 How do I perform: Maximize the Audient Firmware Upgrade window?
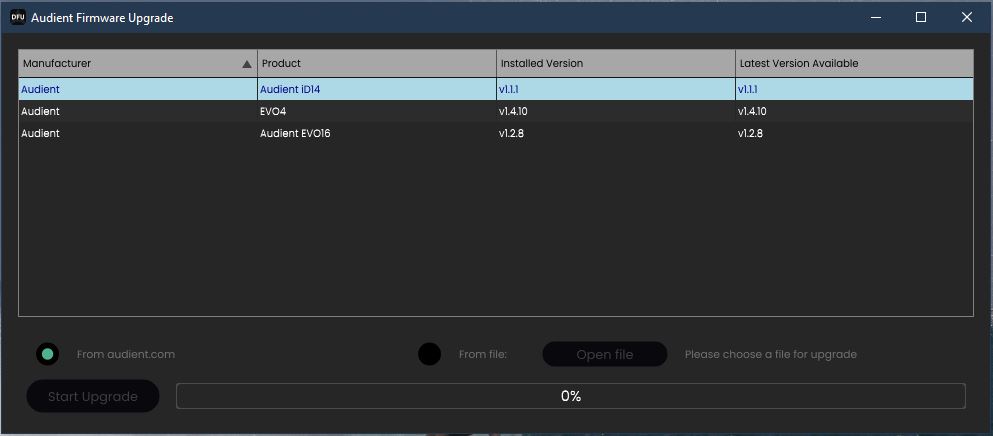coord(921,17)
